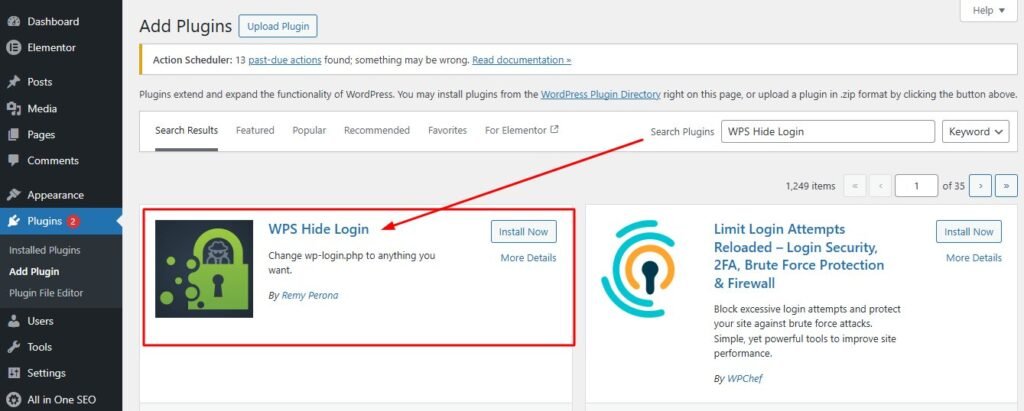Screen dimensions: 1024x411
Task: Switch to Recommended tab
Action: pos(377,130)
